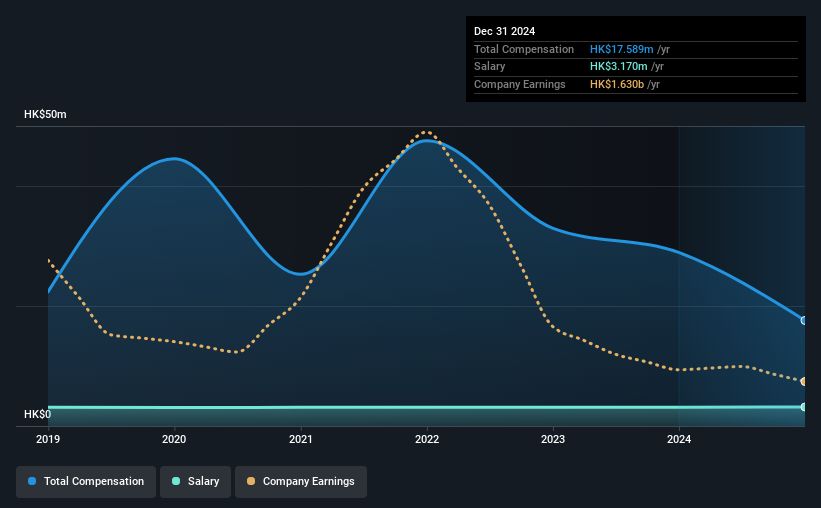Click the HK$3.170m salary value
The height and width of the screenshot is (508, 821).
(618, 67)
